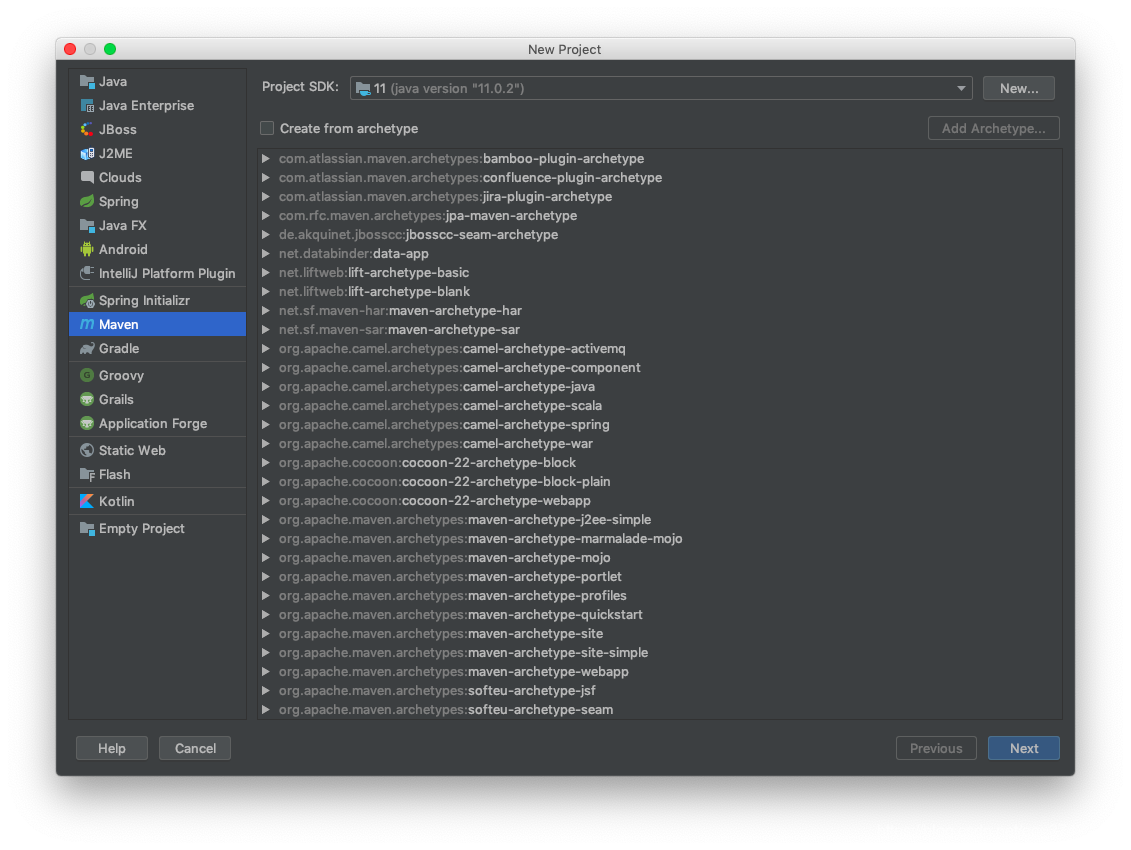Viewport: 1131px width, 850px height.
Task: Select camel-archetype-java row text
Action: [x=436, y=387]
